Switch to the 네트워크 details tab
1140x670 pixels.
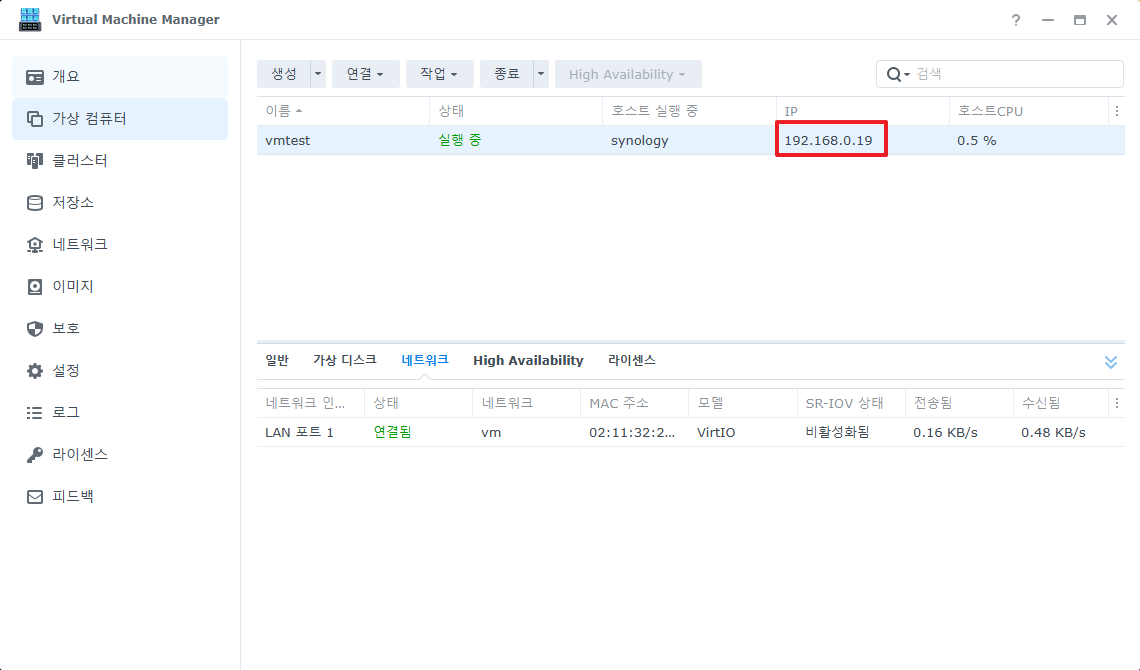tap(425, 360)
